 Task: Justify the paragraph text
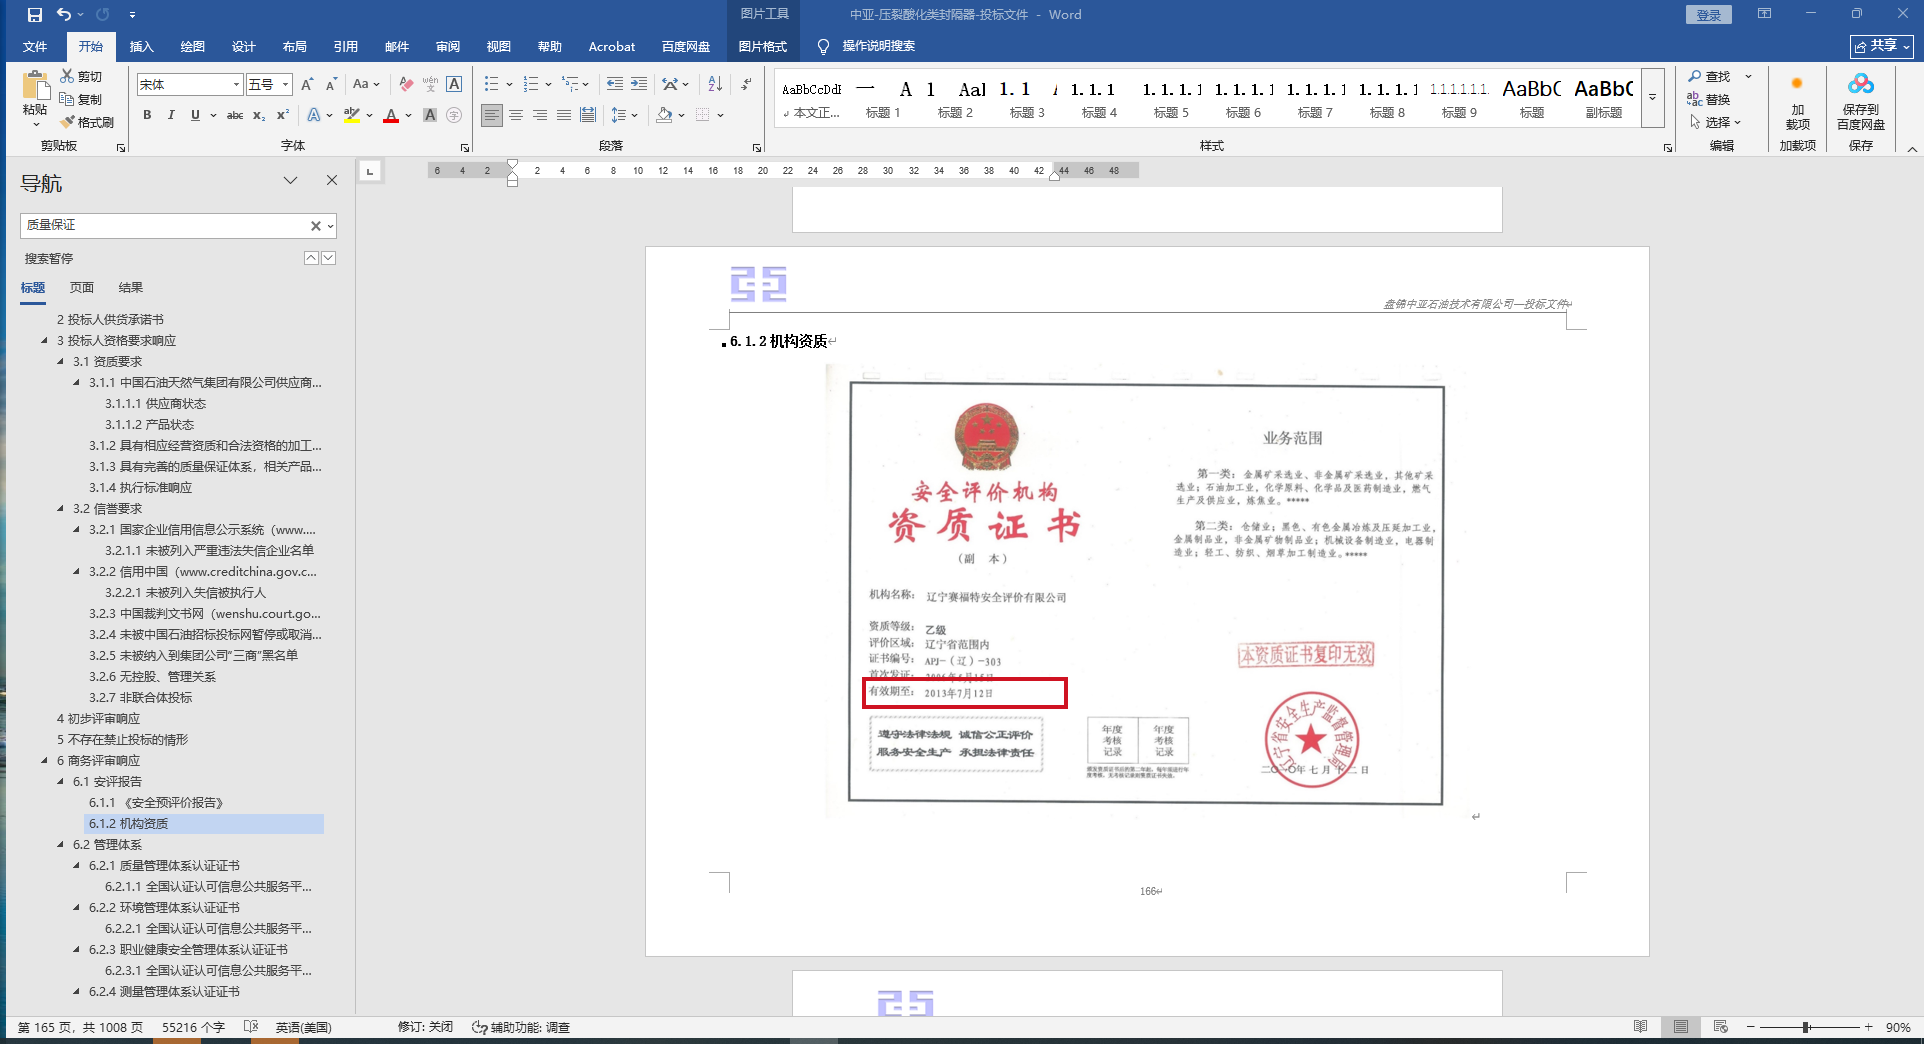click(564, 115)
